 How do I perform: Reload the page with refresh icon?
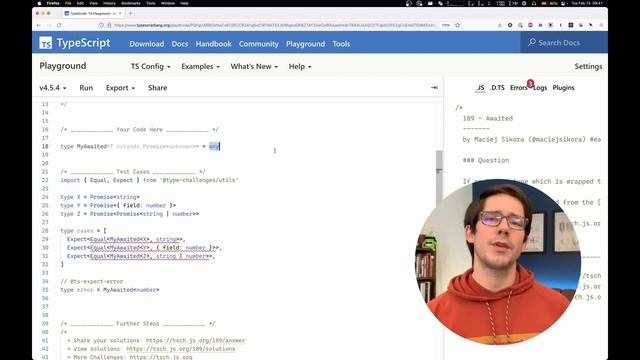(59, 25)
